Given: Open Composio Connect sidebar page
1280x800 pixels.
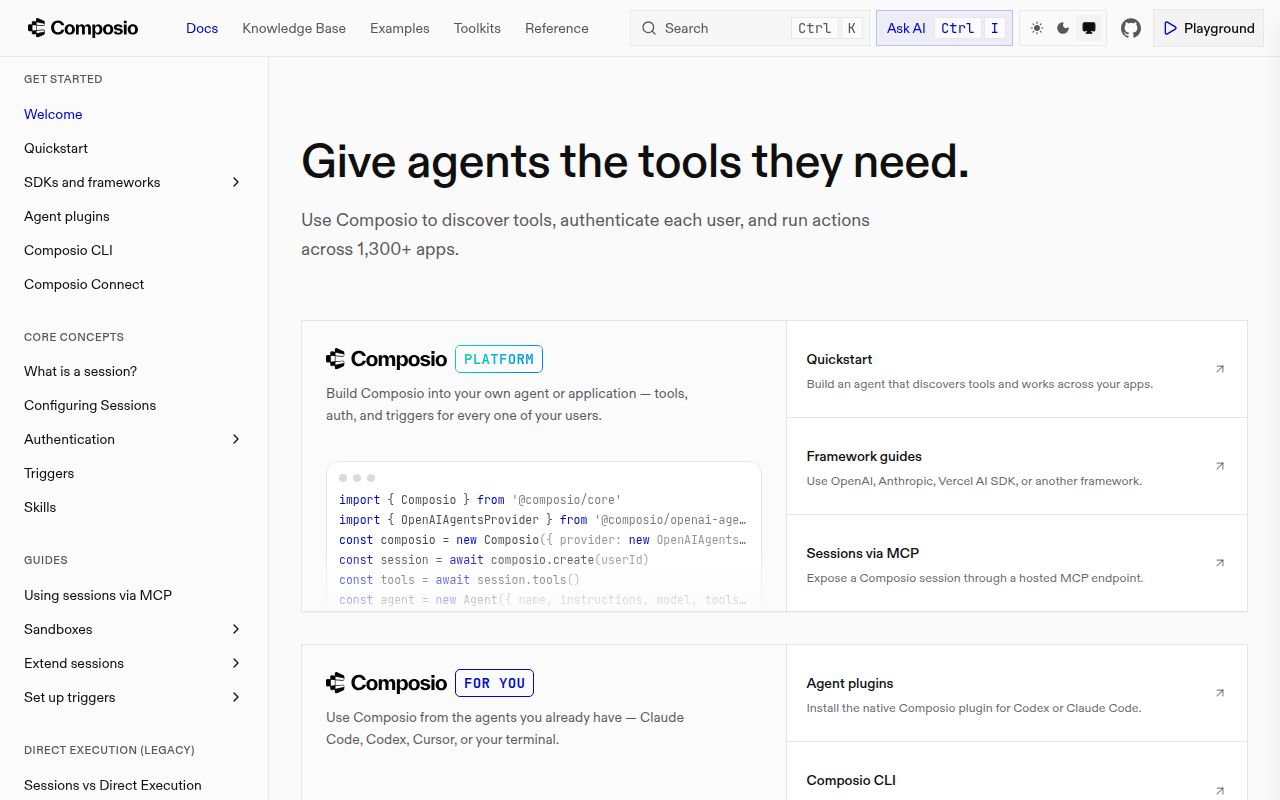Looking at the screenshot, I should [x=84, y=284].
